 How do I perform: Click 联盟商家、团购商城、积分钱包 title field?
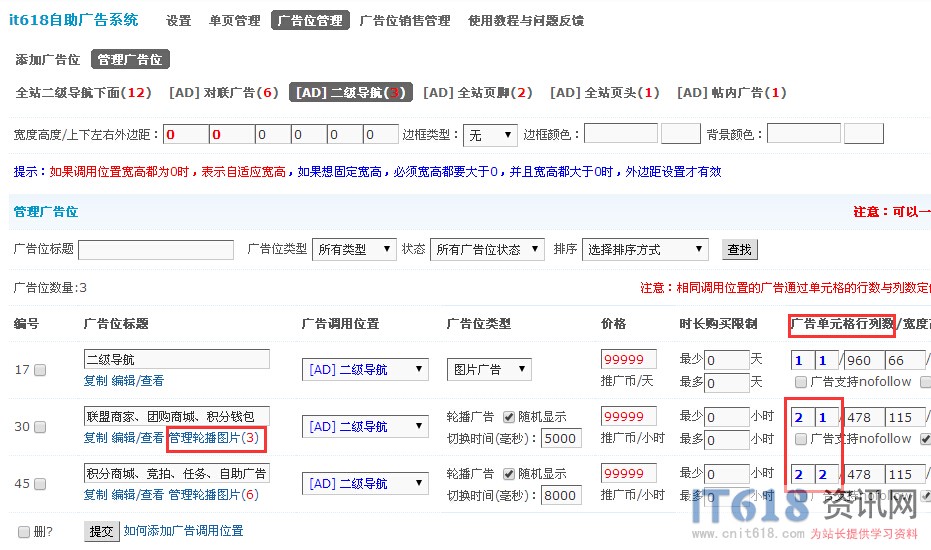pyautogui.click(x=177, y=416)
